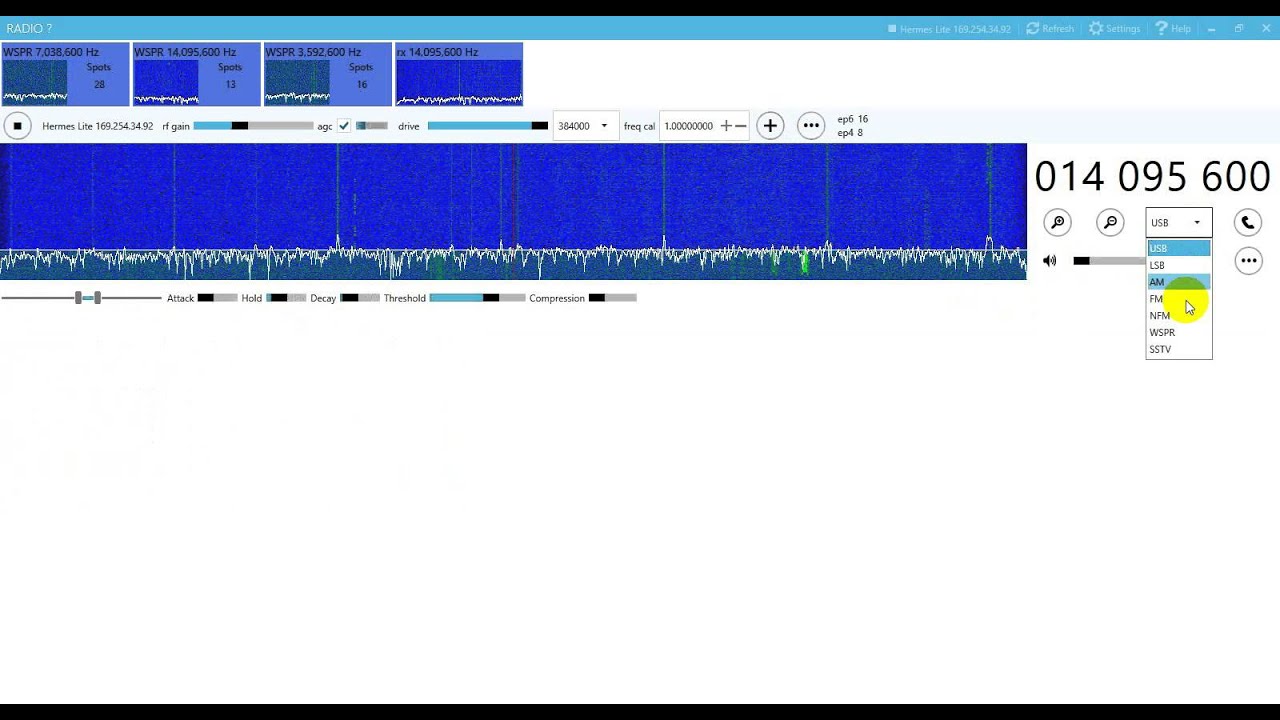
Task: Increase freq cal with the plus stepper
Action: click(x=726, y=126)
